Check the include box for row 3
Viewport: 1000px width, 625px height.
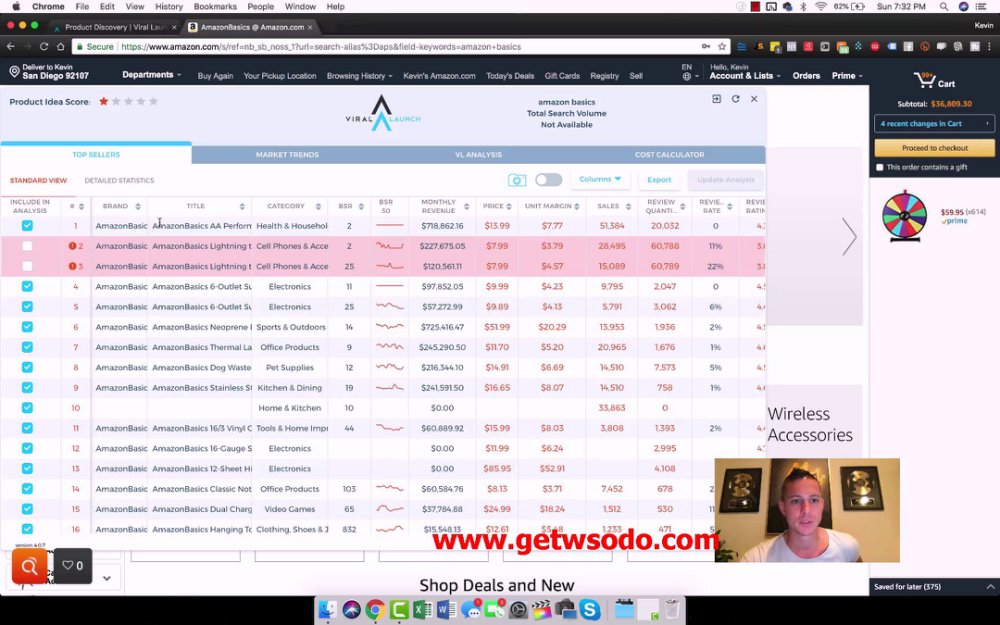pyautogui.click(x=27, y=266)
